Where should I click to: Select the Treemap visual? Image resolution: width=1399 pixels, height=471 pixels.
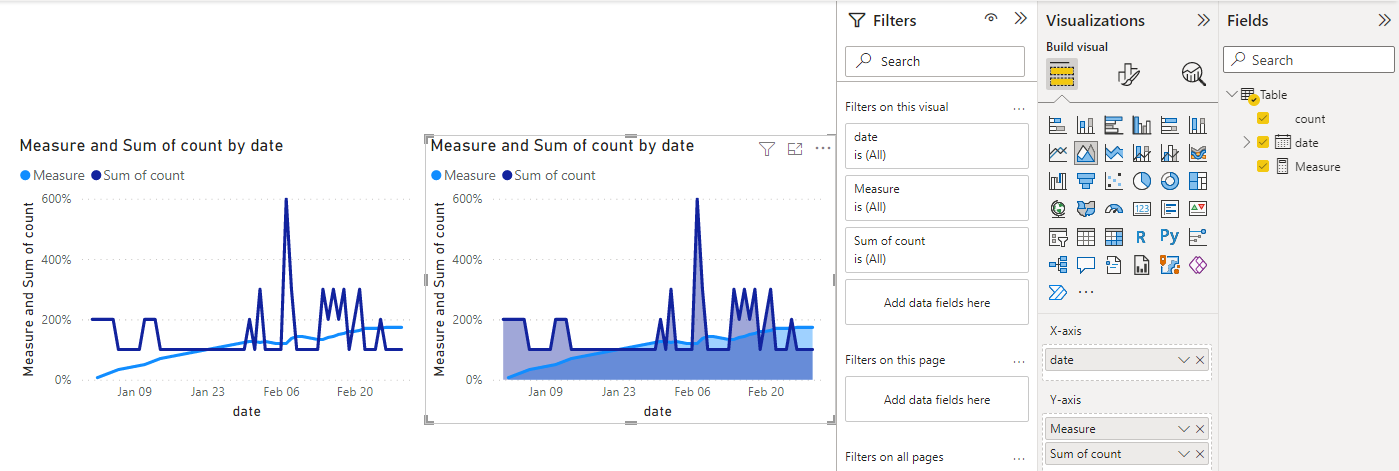[1198, 181]
